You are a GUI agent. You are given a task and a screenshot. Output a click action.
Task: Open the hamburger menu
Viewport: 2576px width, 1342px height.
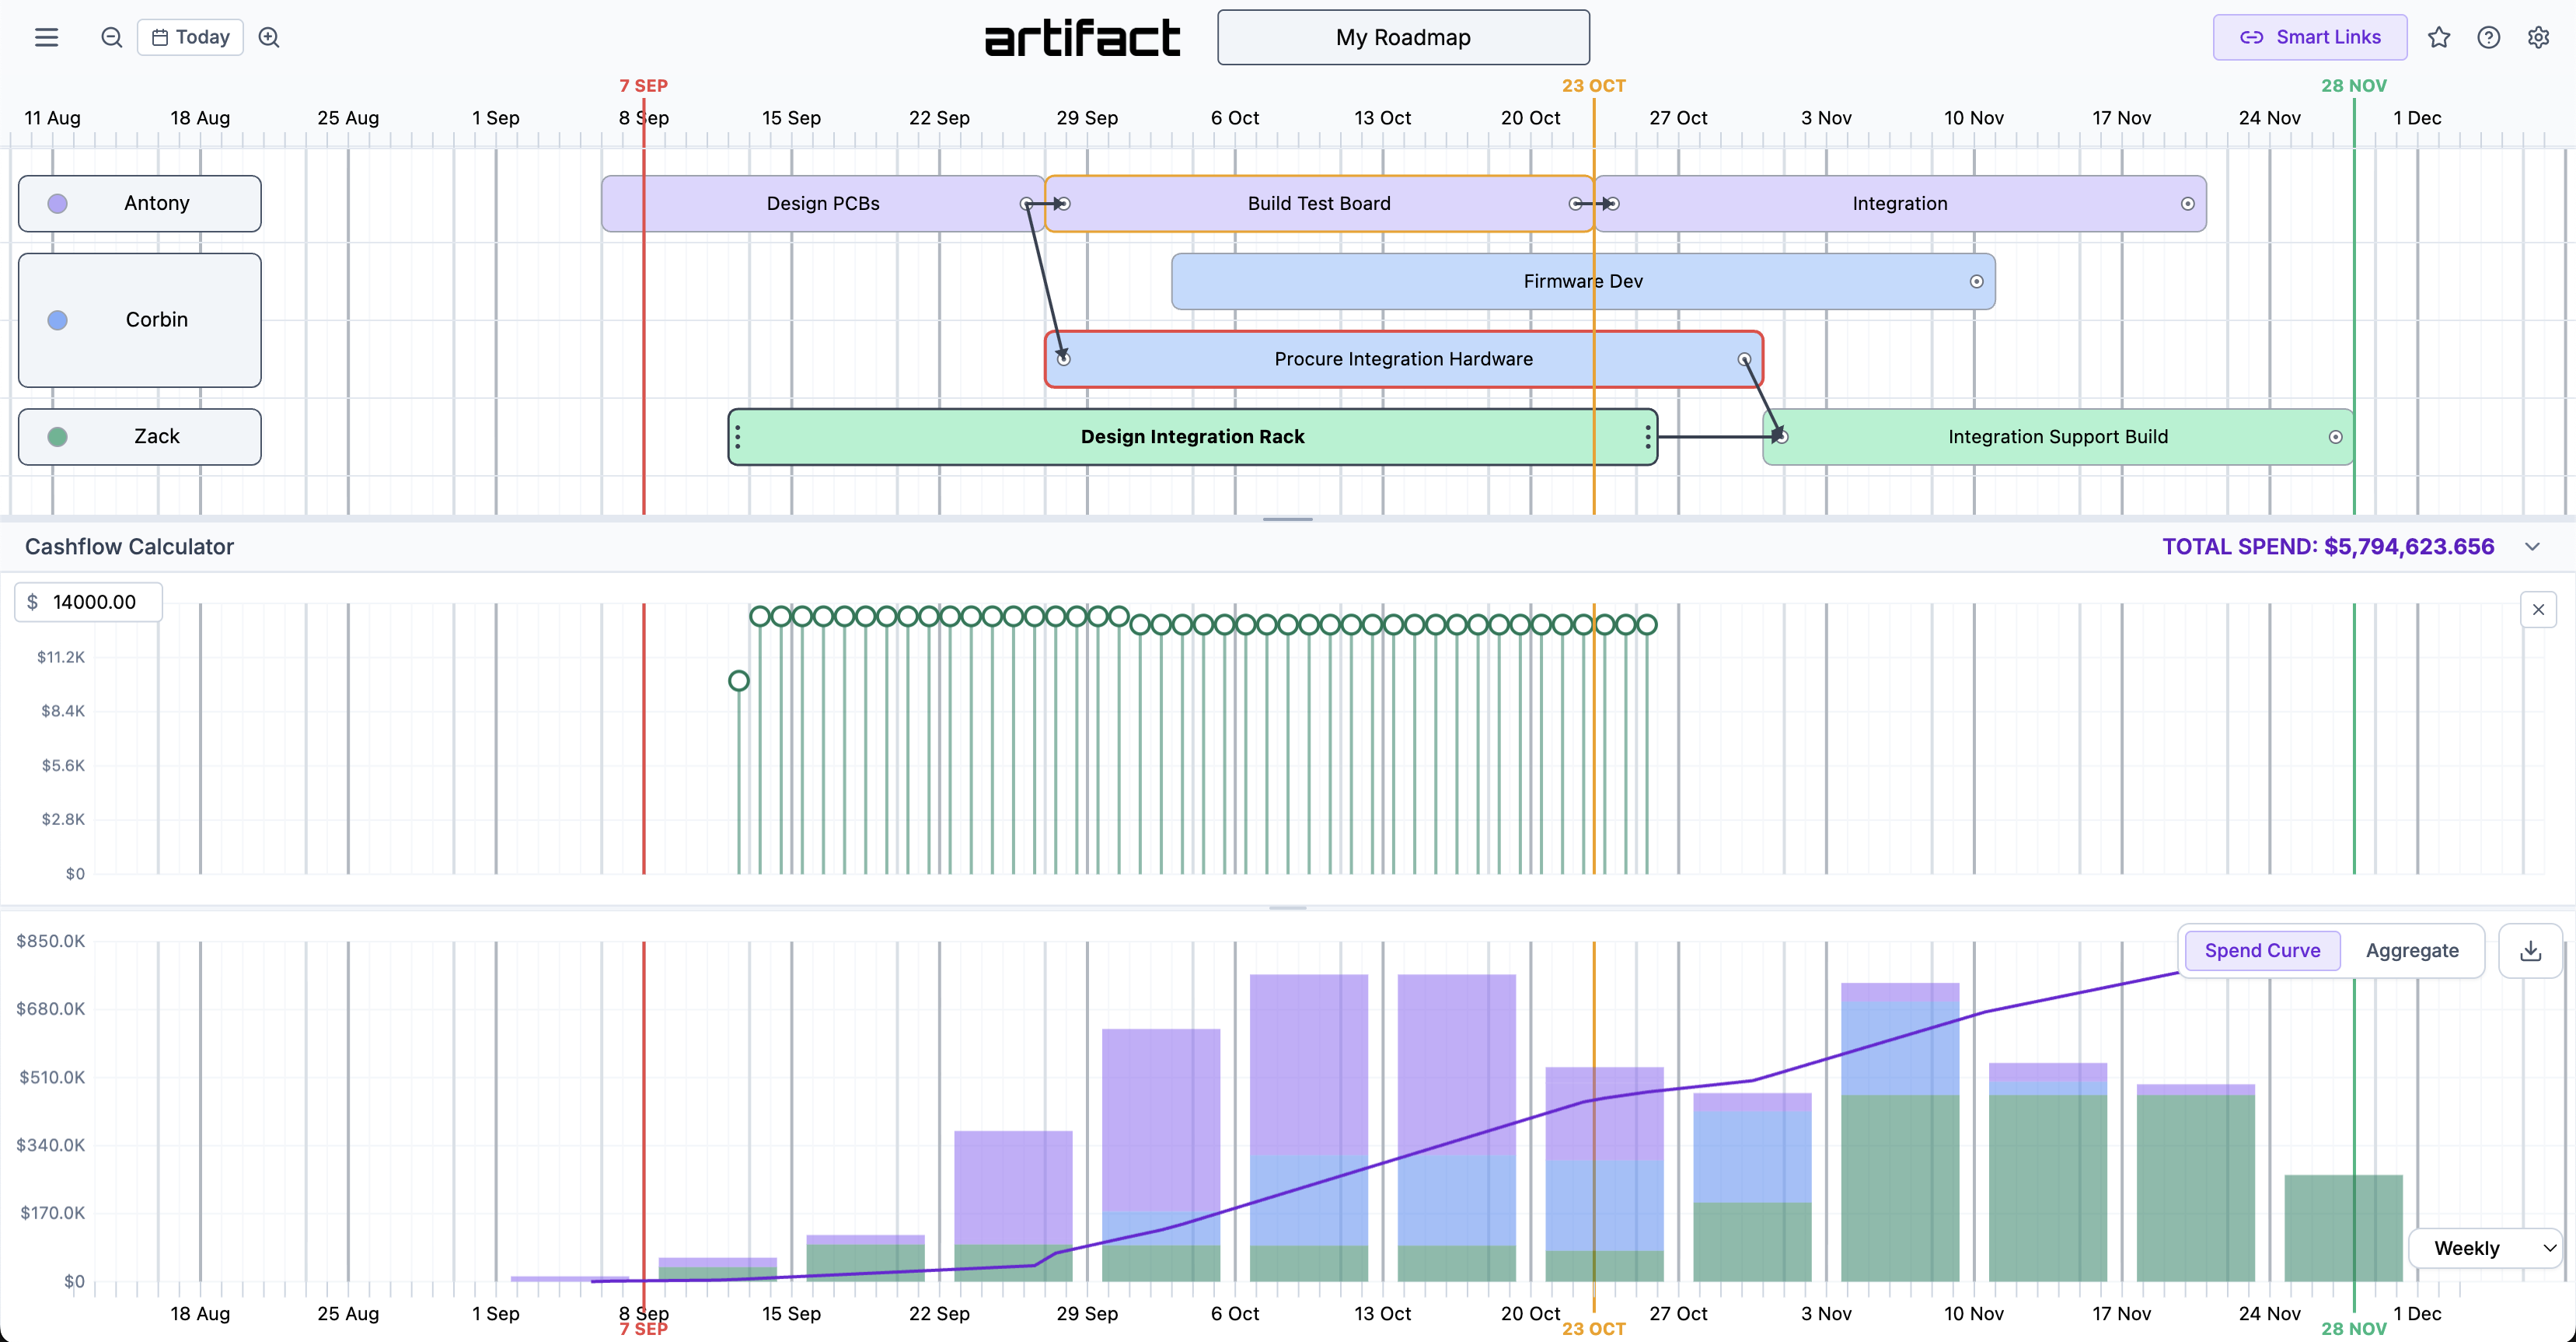click(46, 37)
